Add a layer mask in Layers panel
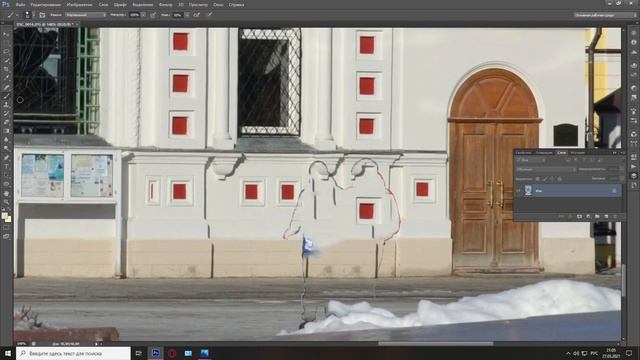This screenshot has height=360, width=640. 579,216
